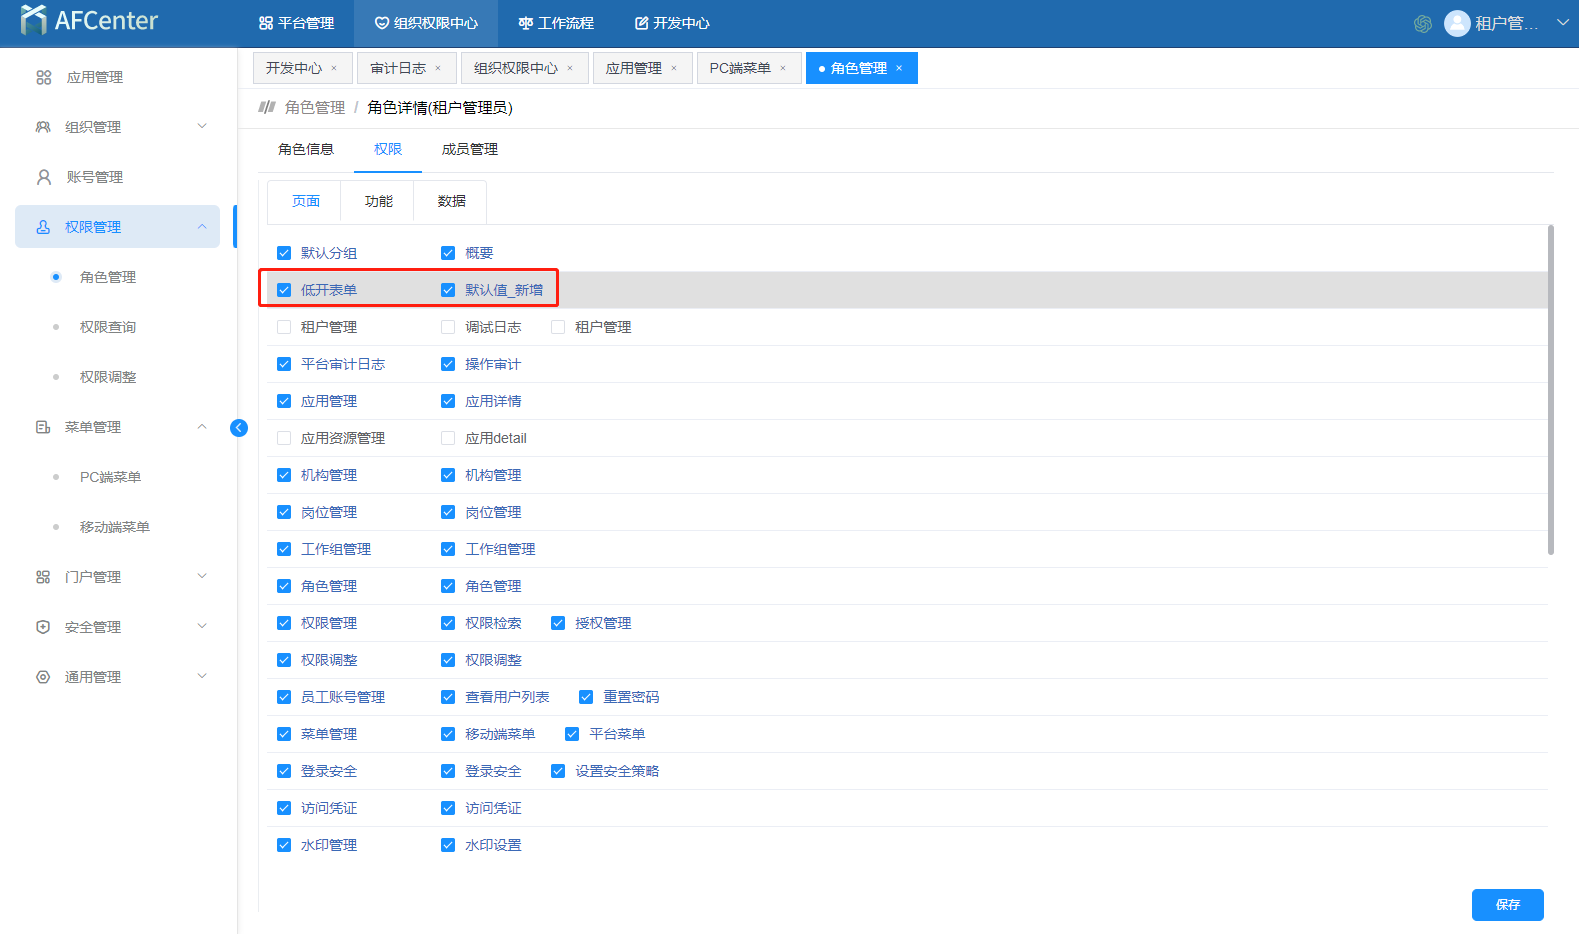This screenshot has height=934, width=1579.
Task: Open the user account dropdown arrow
Action: [1562, 23]
